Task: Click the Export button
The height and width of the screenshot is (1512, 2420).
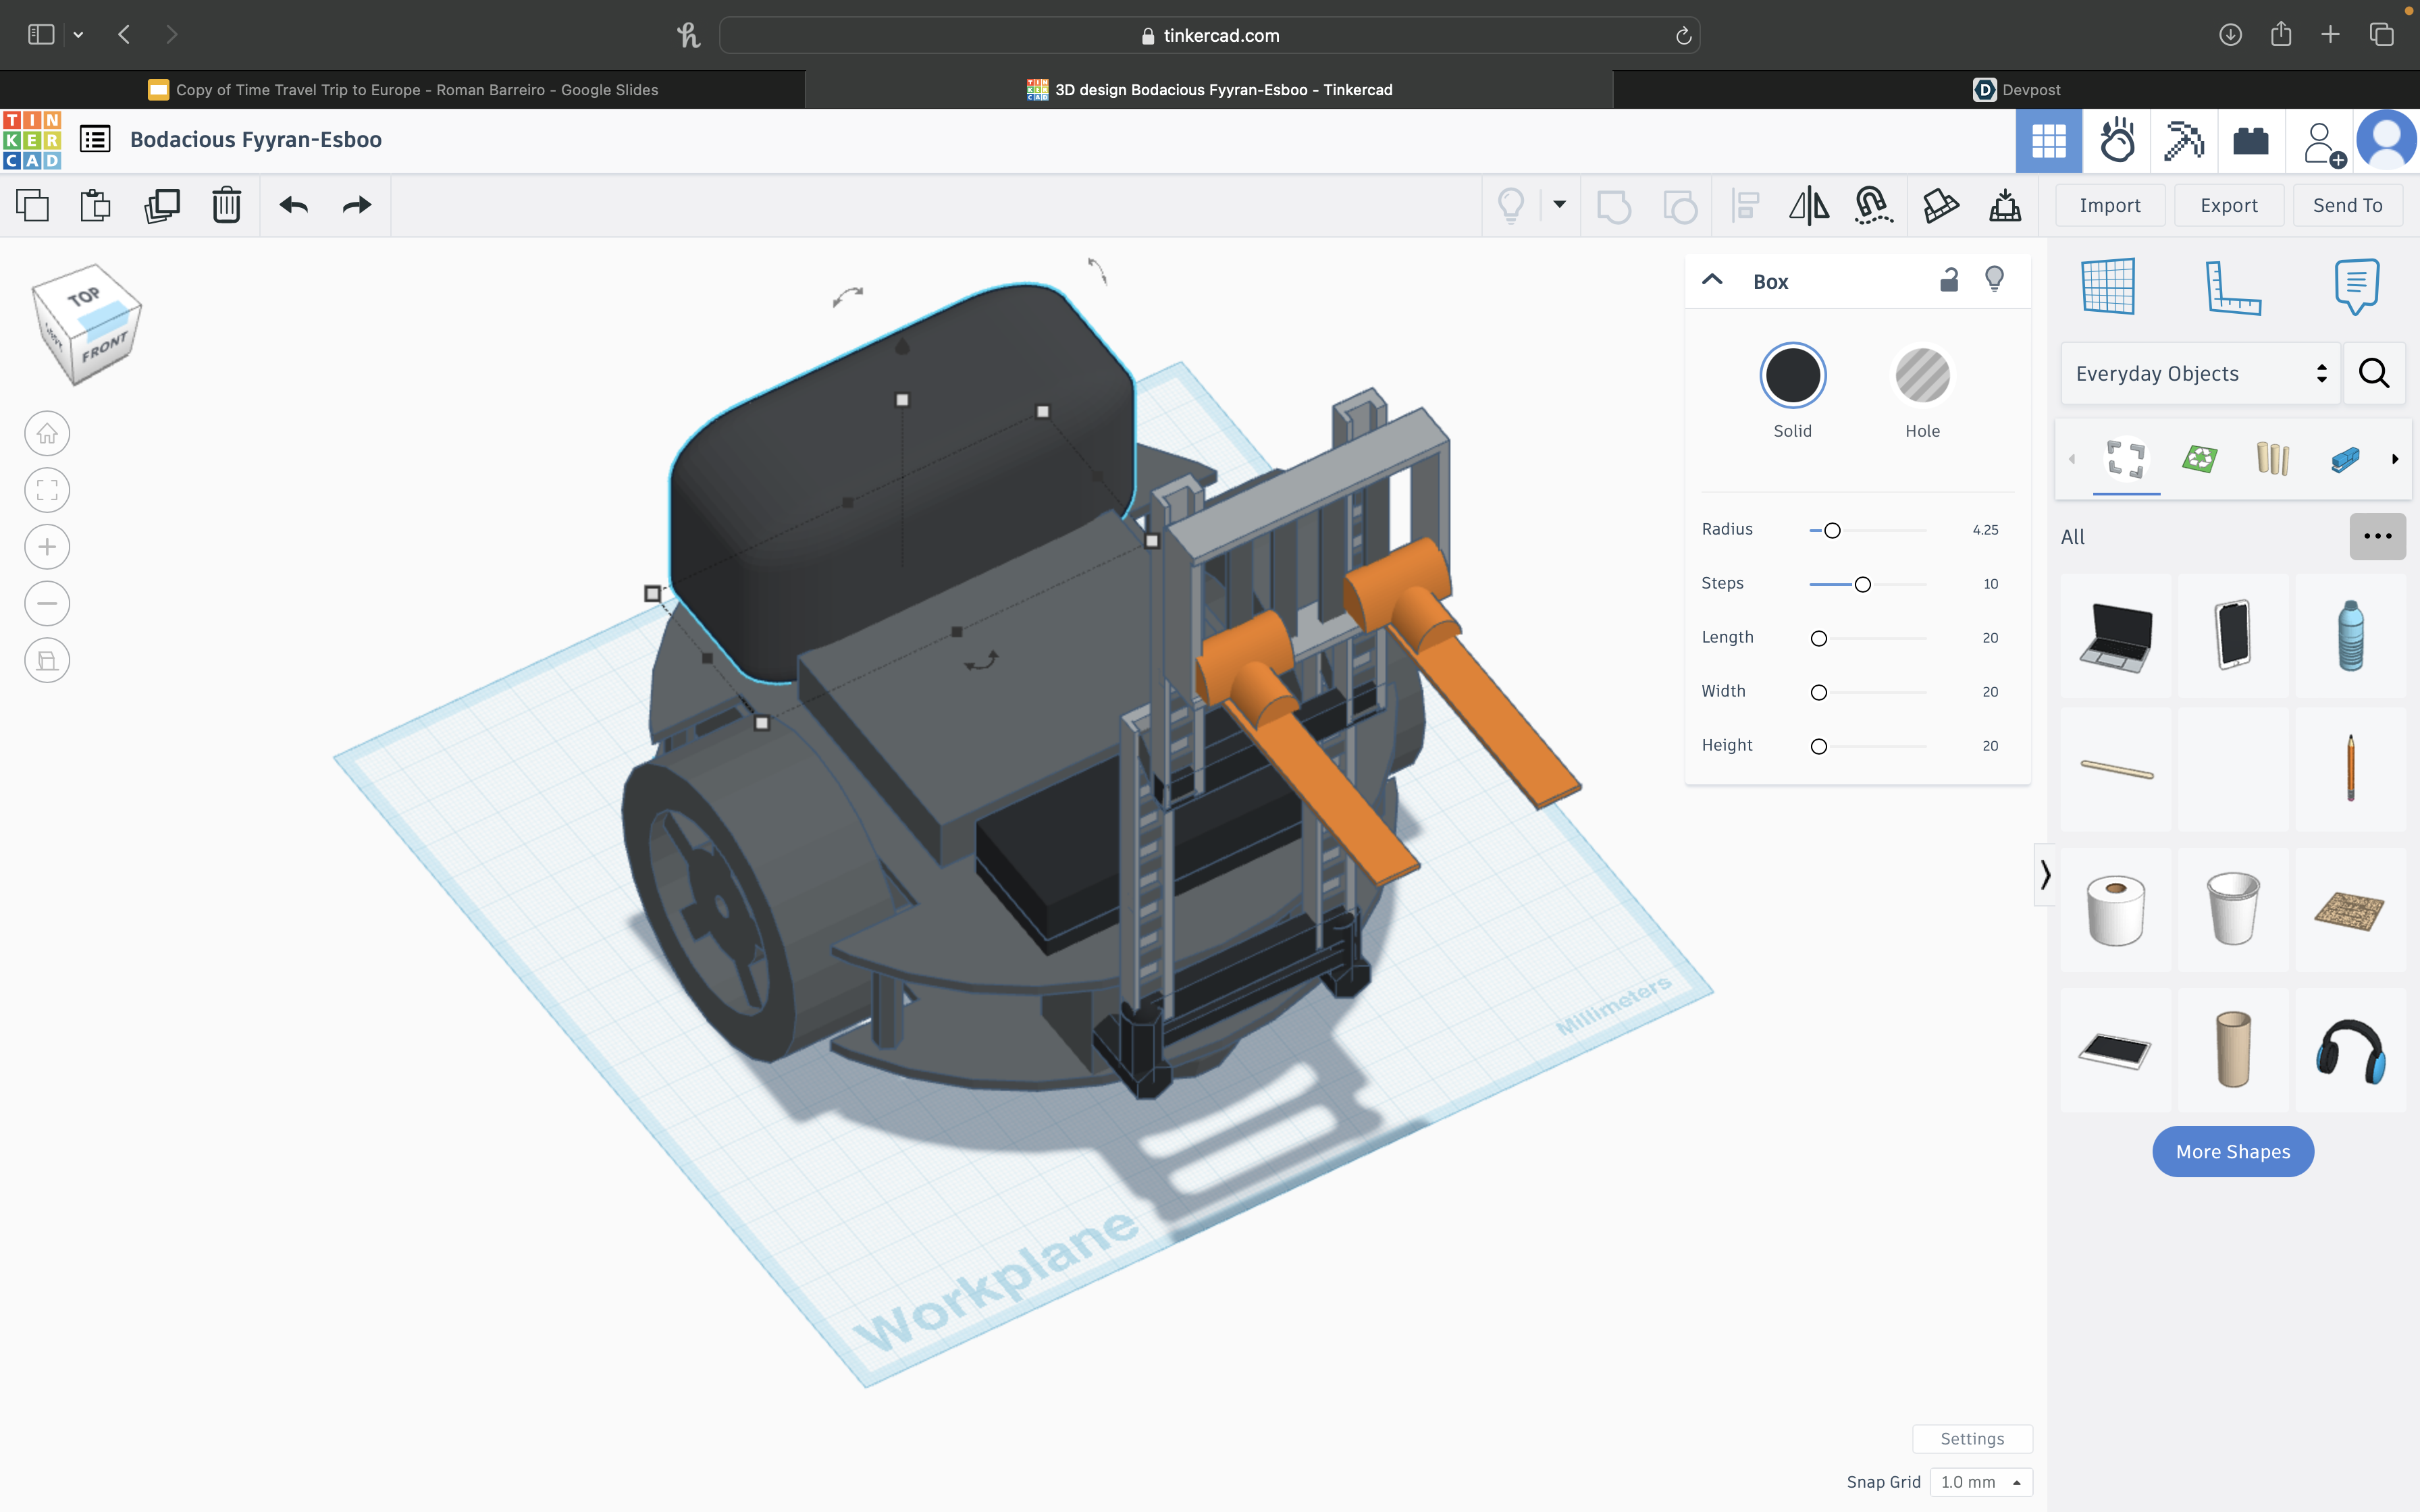Action: [x=2228, y=205]
